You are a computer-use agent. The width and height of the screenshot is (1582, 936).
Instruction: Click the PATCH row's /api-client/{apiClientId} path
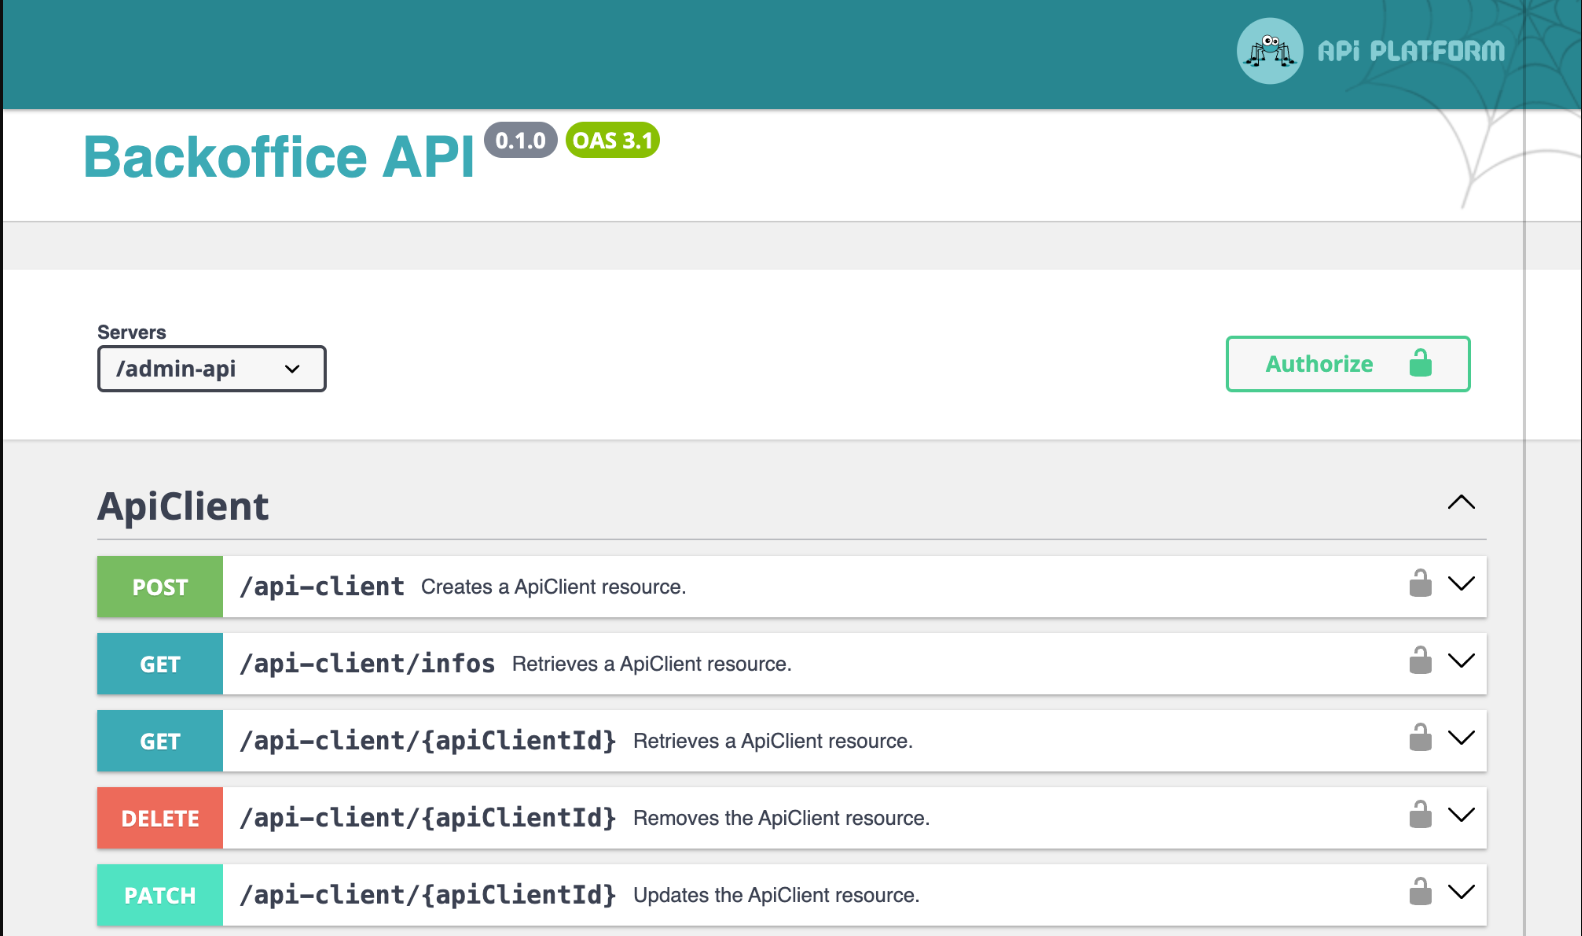pyautogui.click(x=428, y=895)
